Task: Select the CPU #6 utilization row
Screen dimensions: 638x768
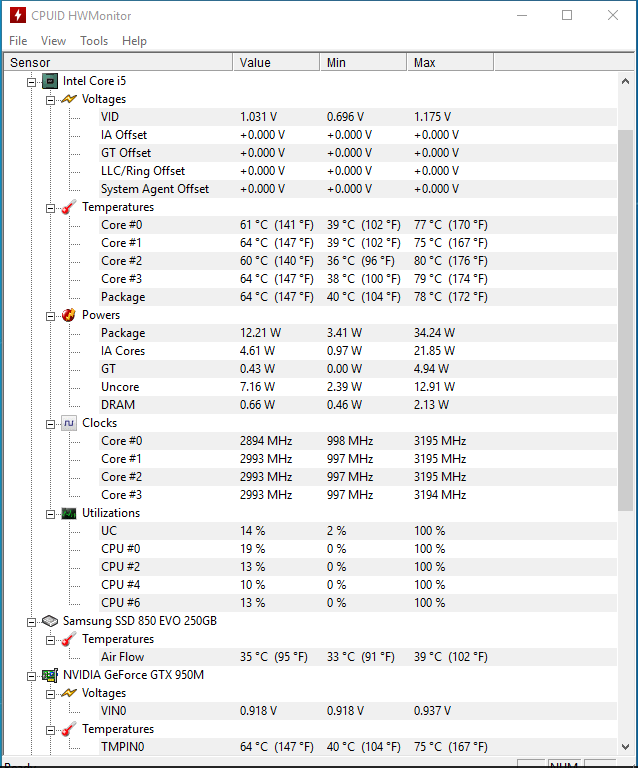Action: [x=357, y=603]
